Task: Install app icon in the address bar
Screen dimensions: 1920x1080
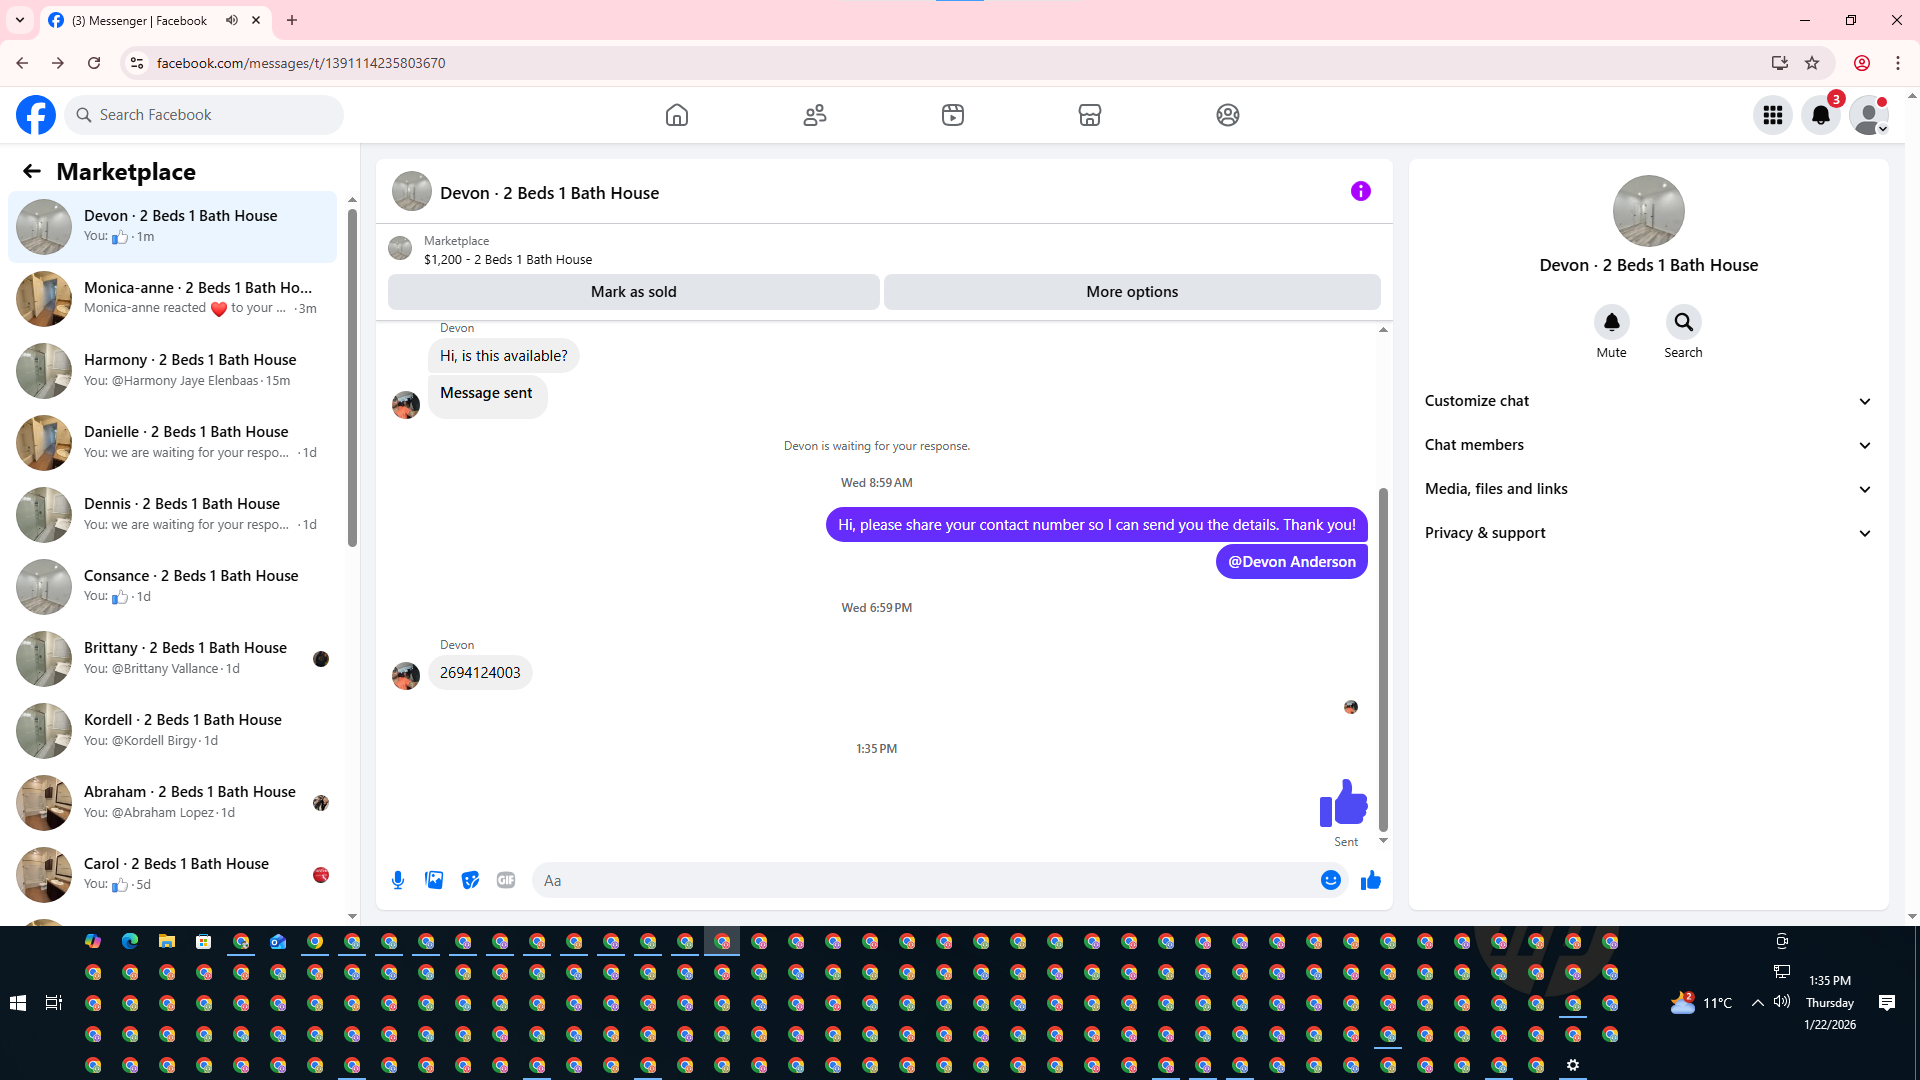Action: tap(1779, 63)
